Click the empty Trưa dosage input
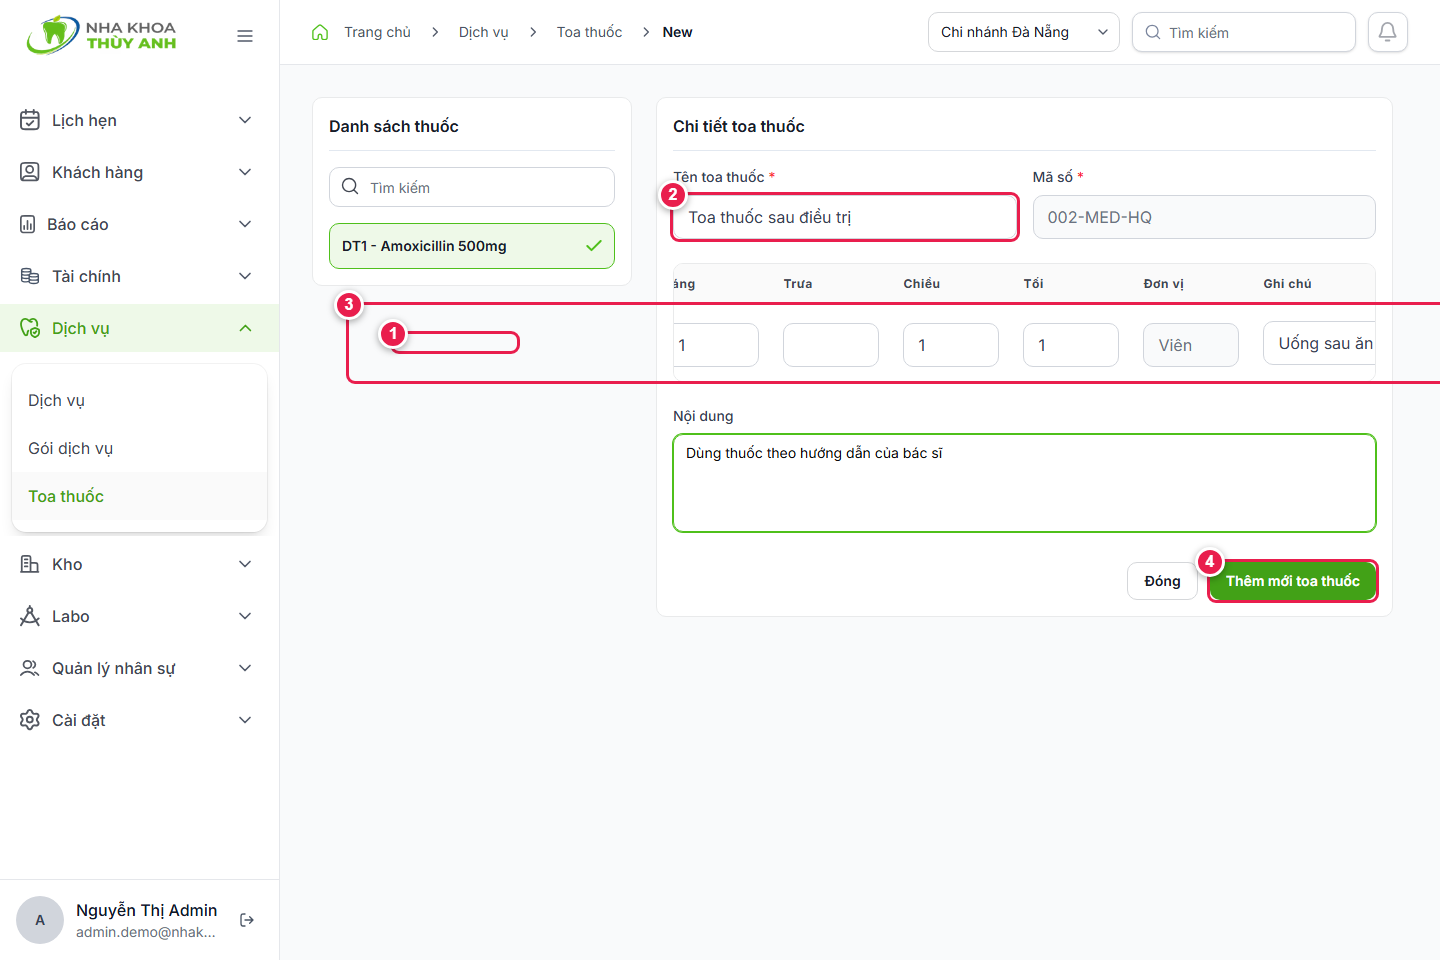This screenshot has height=960, width=1440. point(831,345)
